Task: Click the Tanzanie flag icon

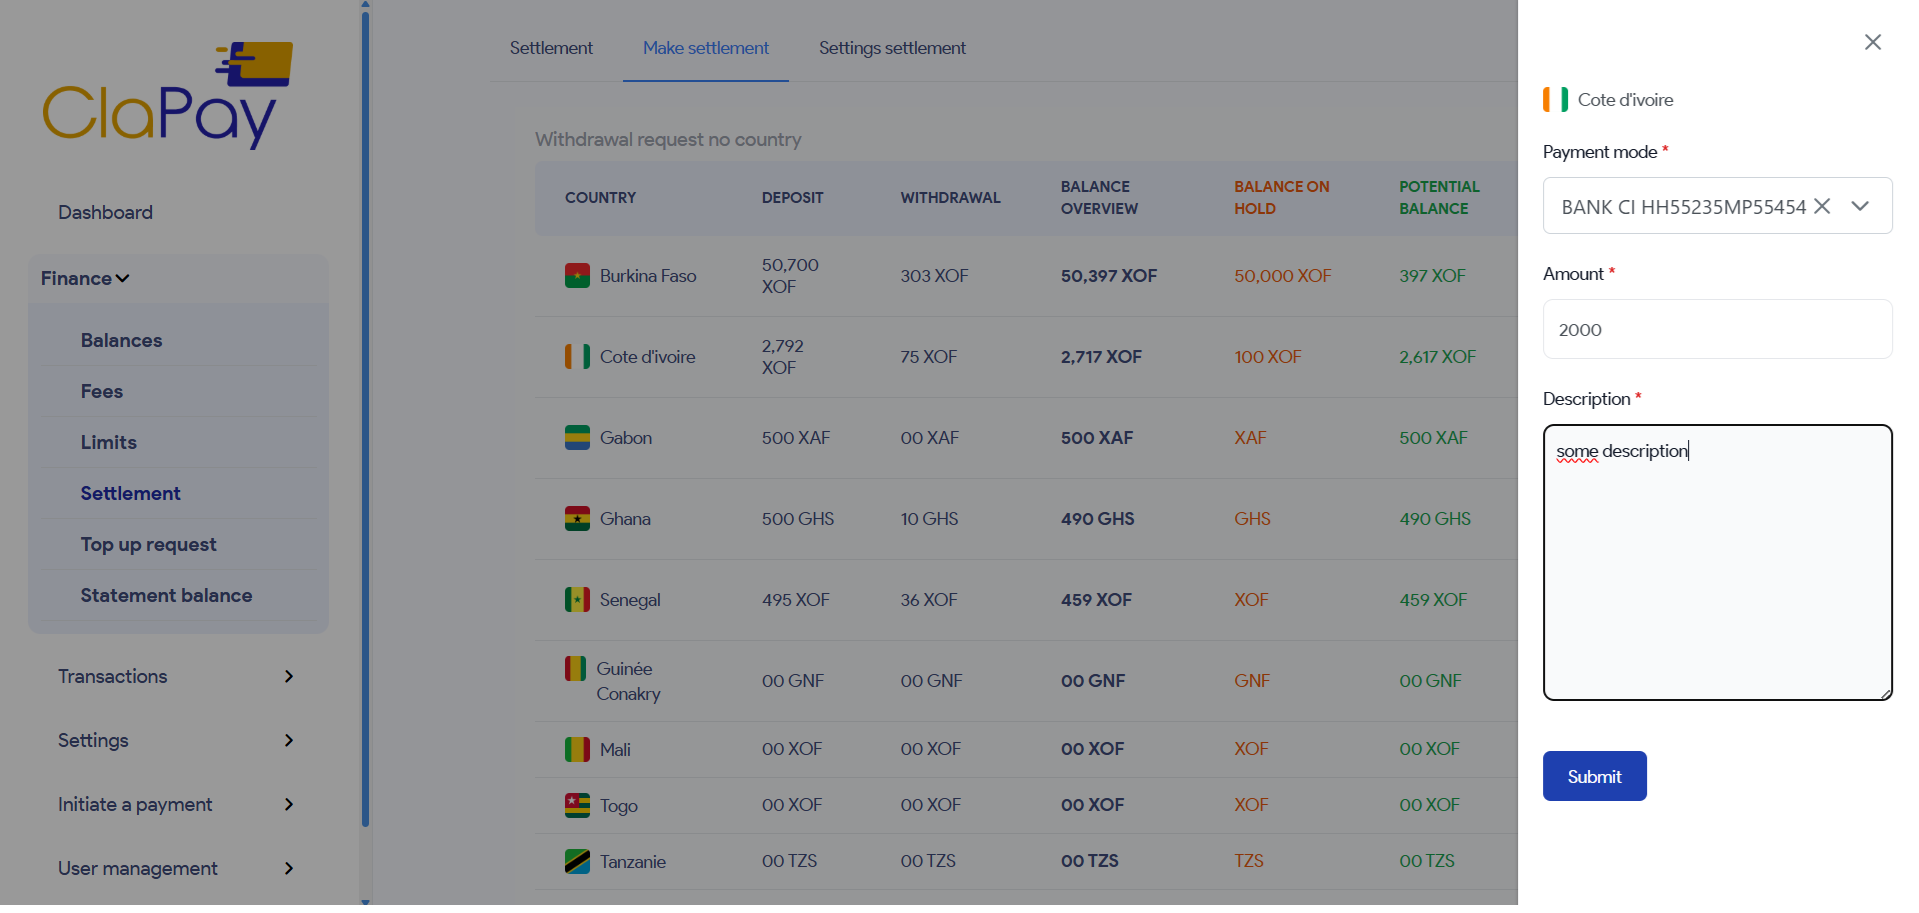Action: [577, 861]
